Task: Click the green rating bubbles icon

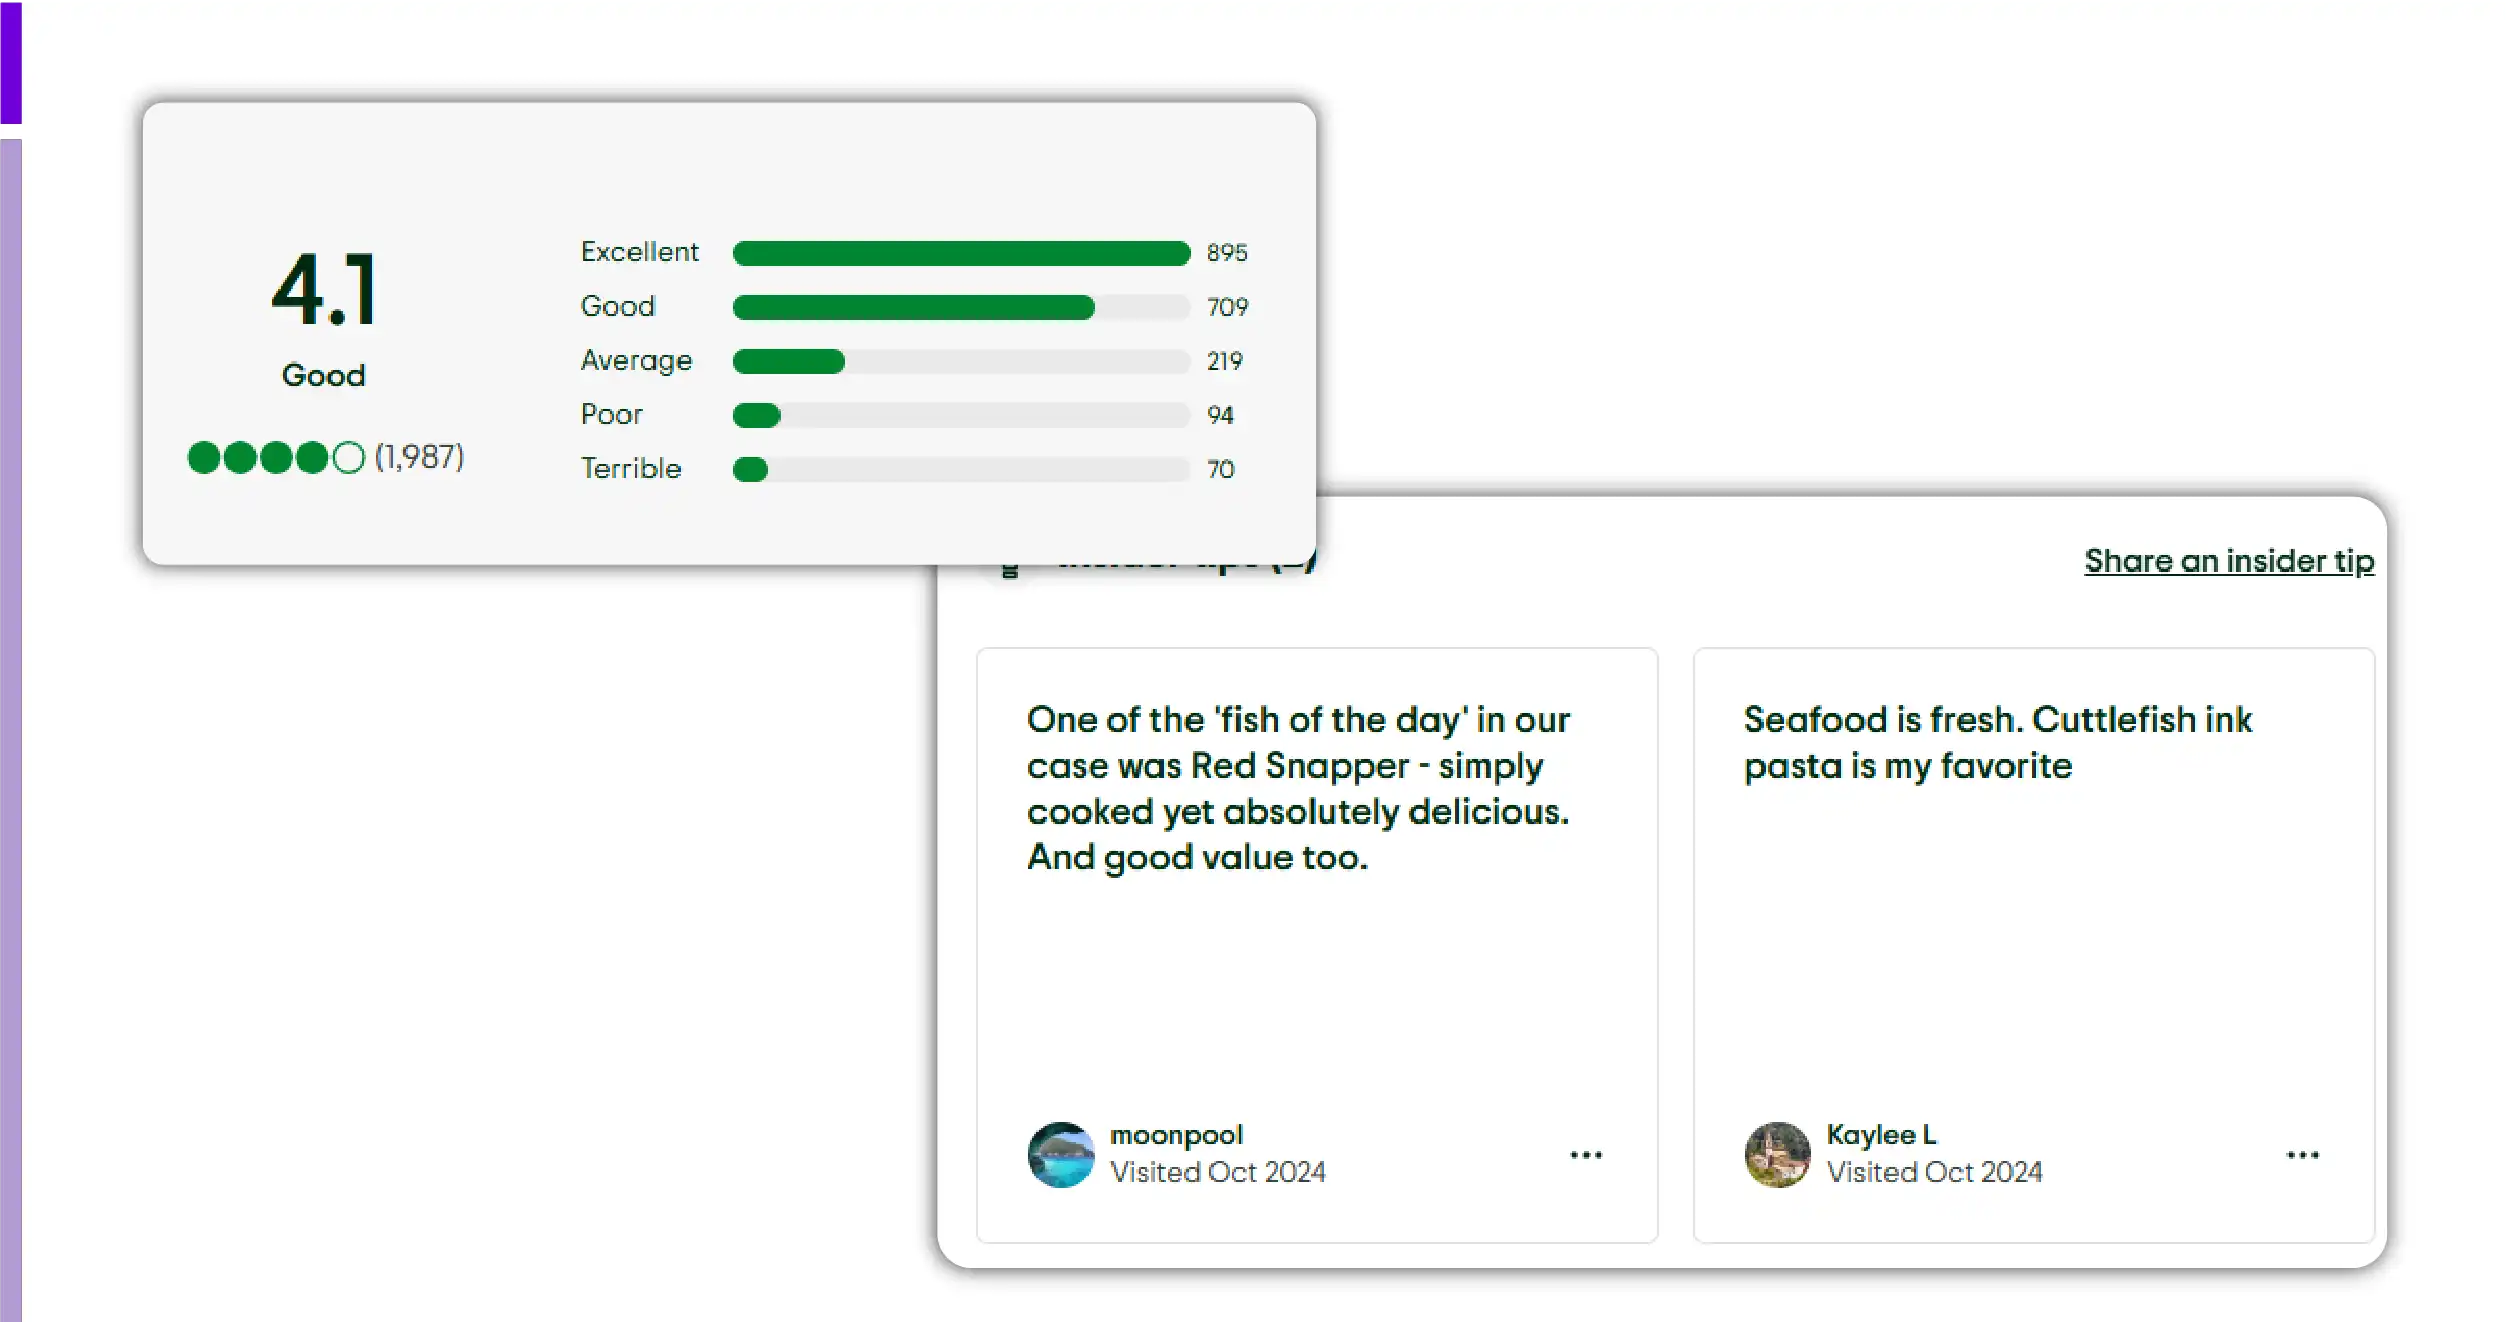Action: (x=276, y=457)
